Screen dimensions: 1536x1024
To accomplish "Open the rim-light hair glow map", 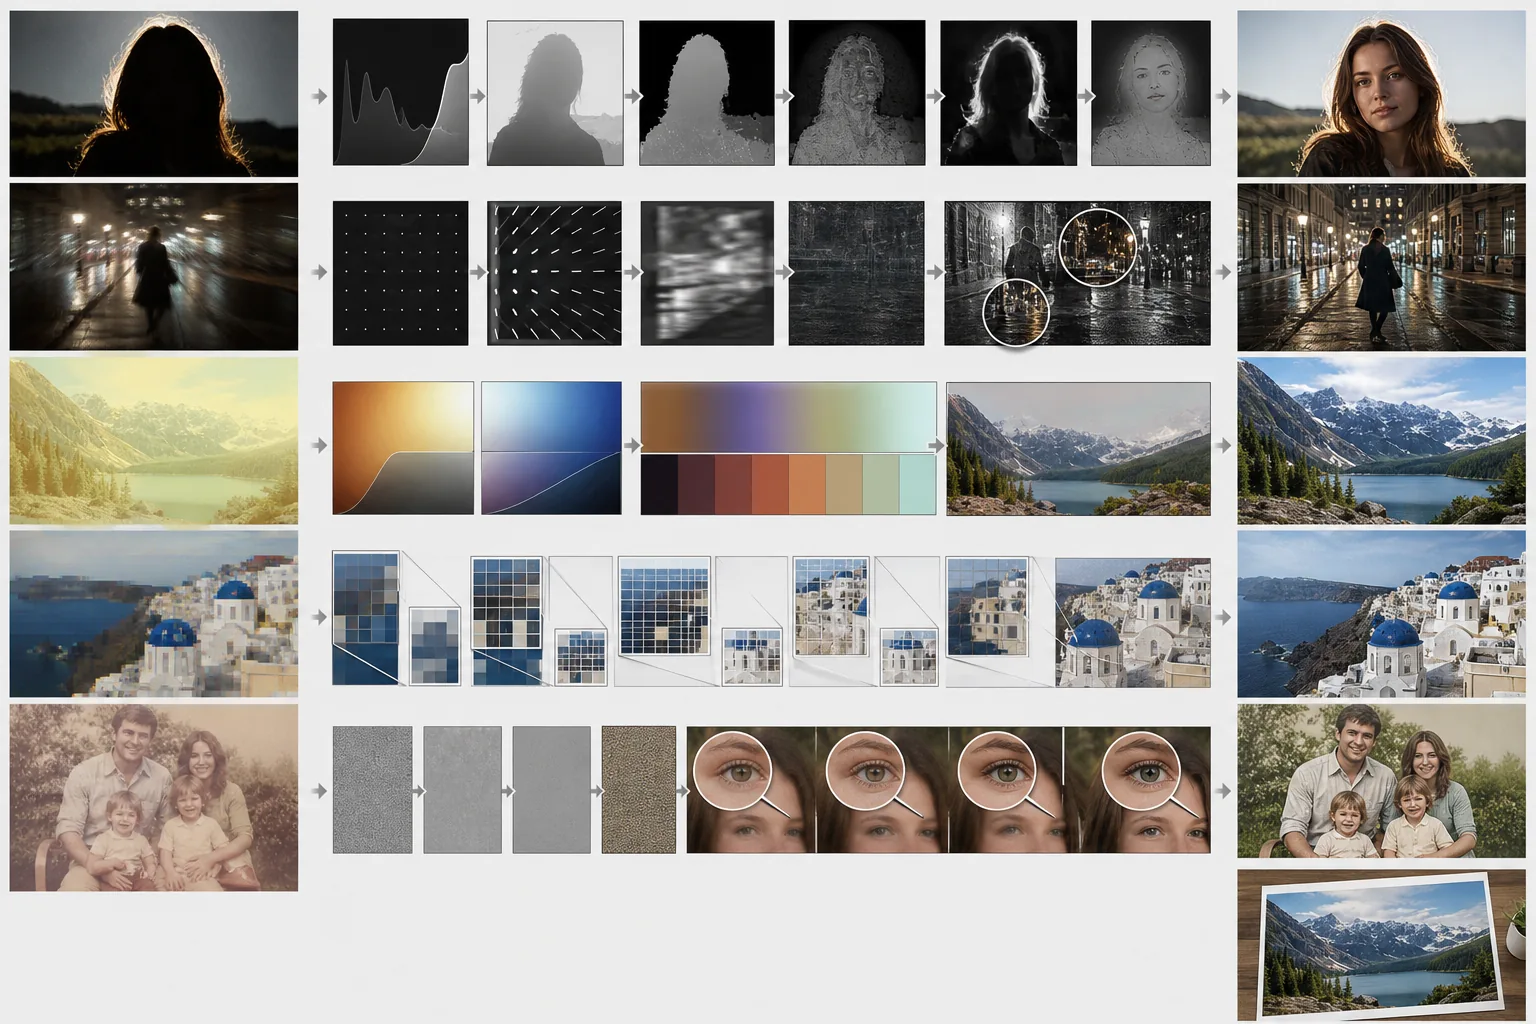I will point(1008,93).
